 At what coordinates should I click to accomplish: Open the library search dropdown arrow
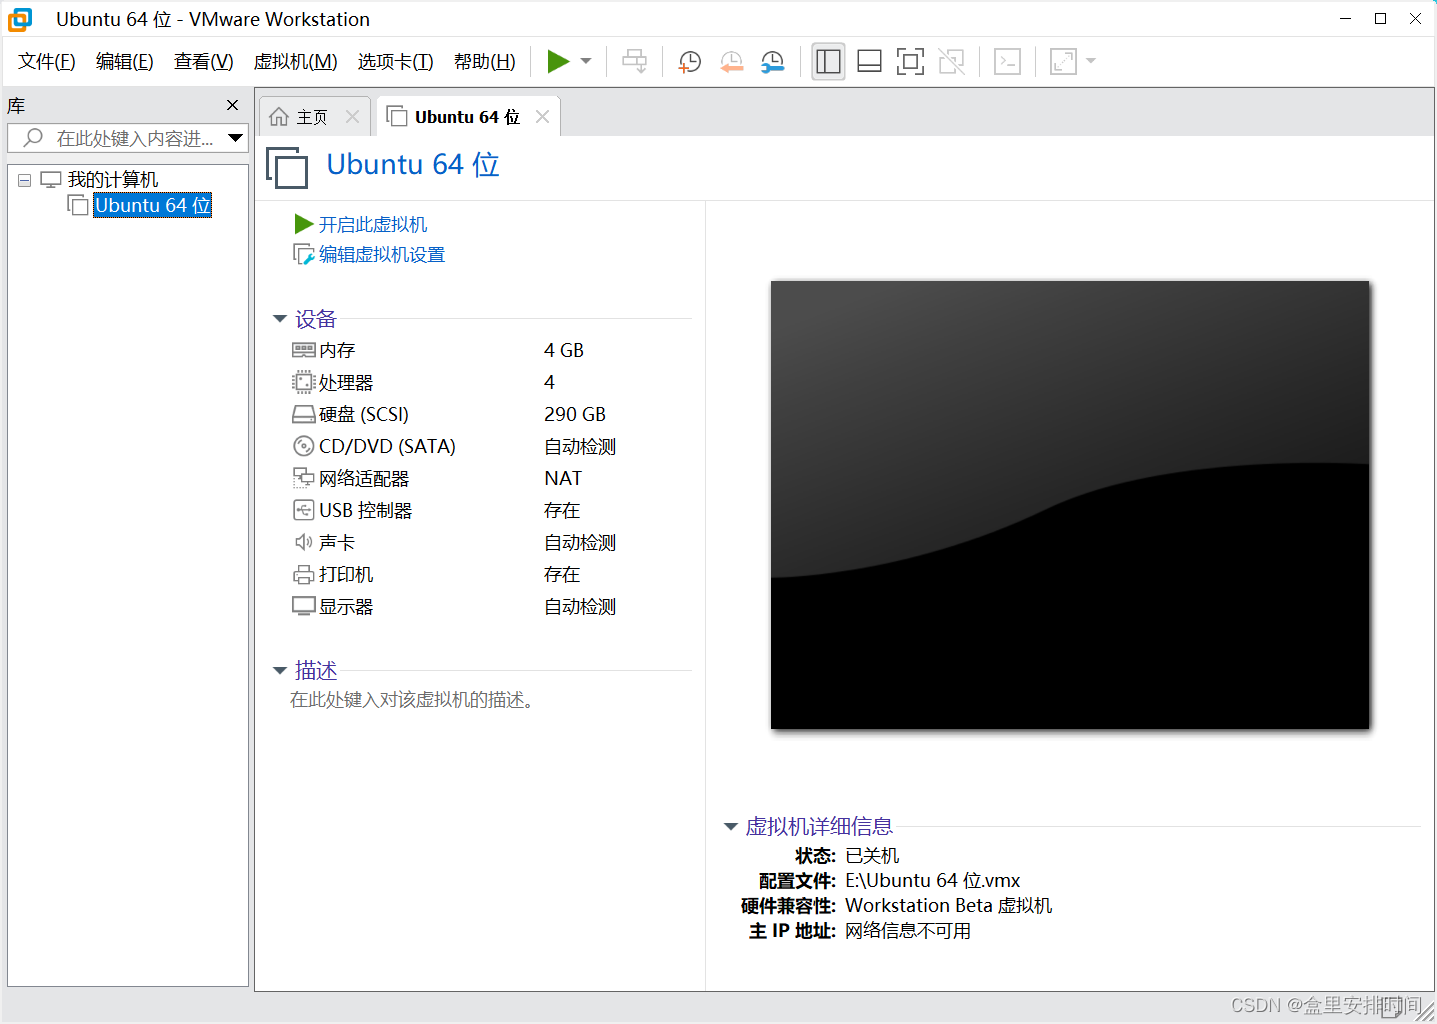tap(236, 138)
